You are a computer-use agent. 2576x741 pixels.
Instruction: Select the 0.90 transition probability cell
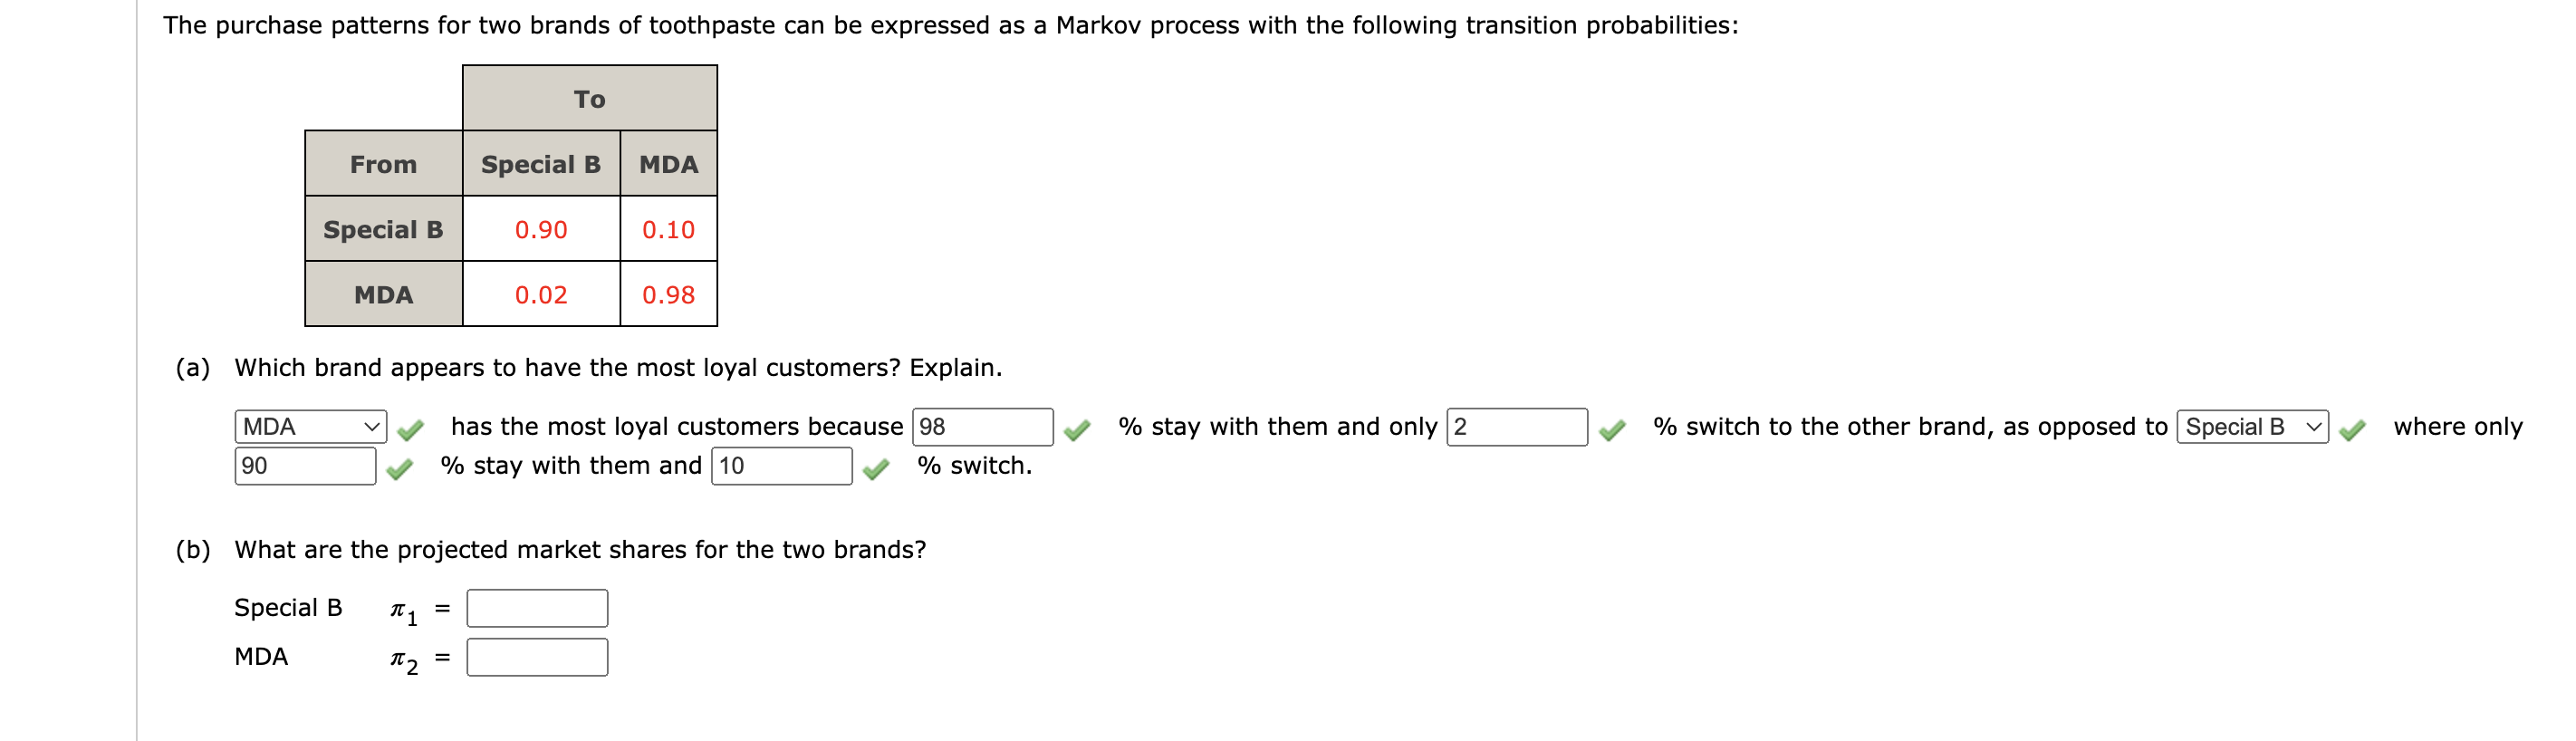541,229
